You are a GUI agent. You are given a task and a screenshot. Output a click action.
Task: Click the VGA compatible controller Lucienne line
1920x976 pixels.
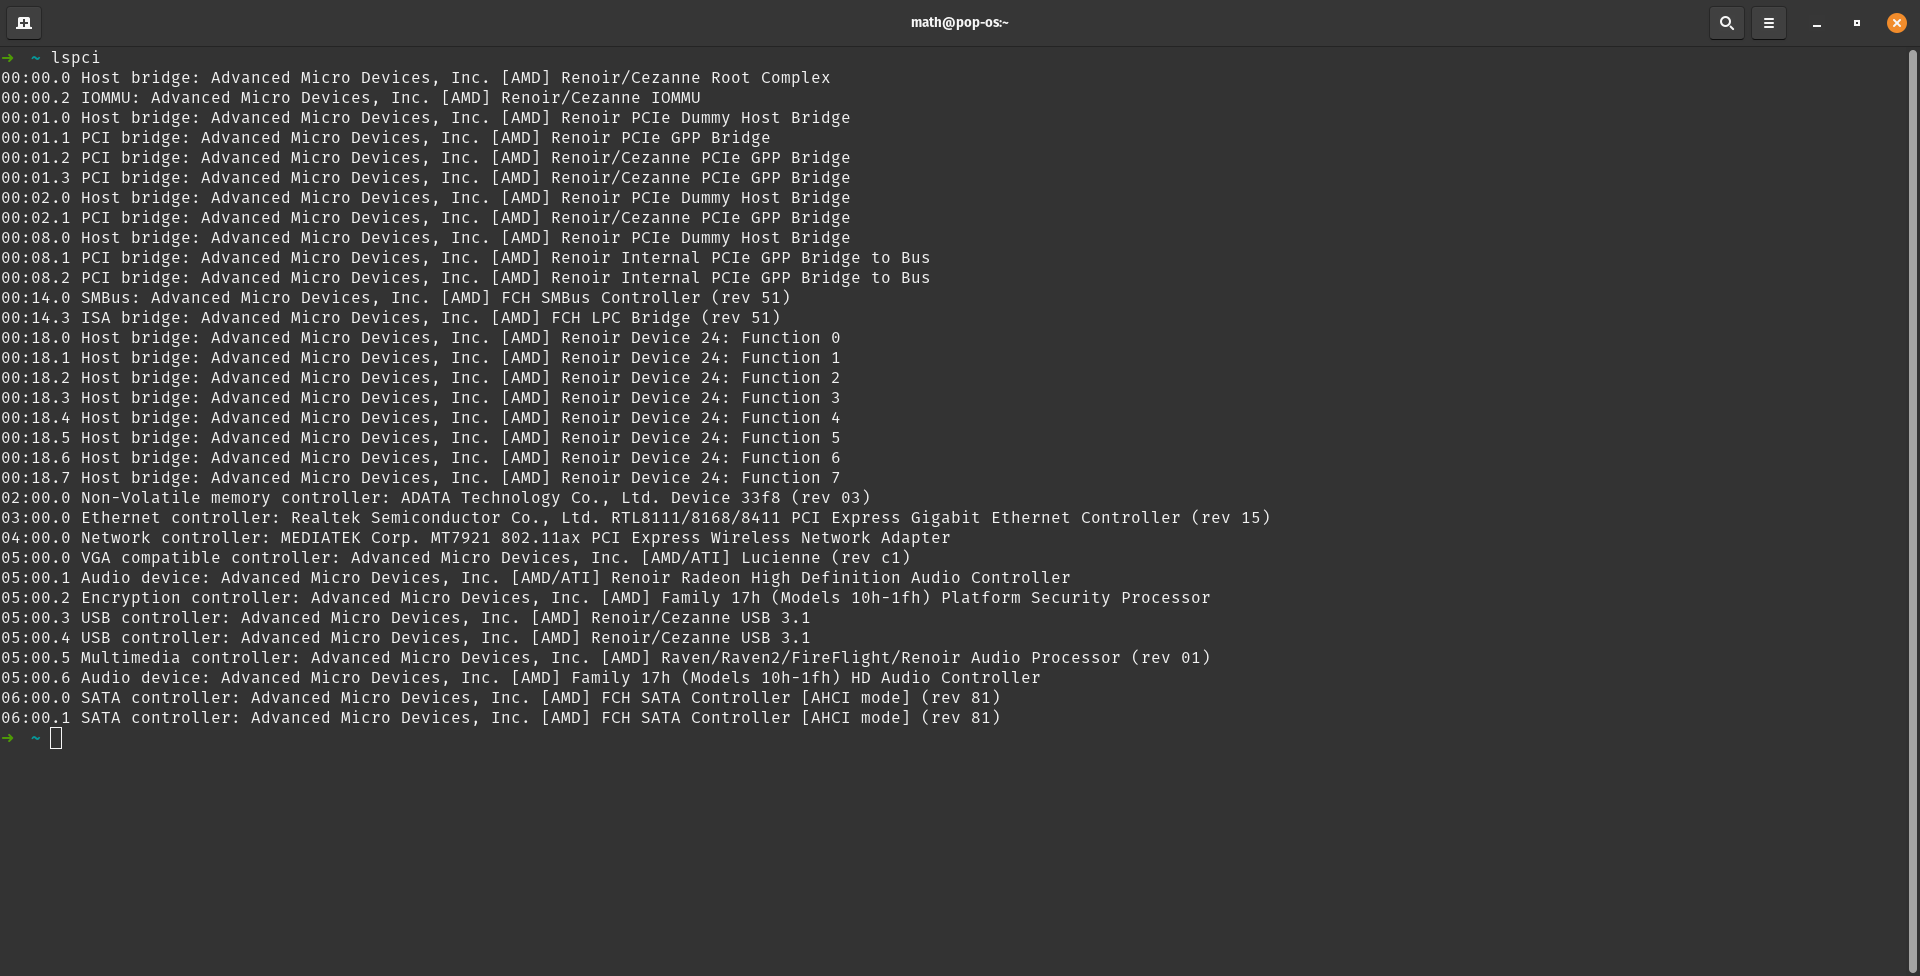[456, 557]
